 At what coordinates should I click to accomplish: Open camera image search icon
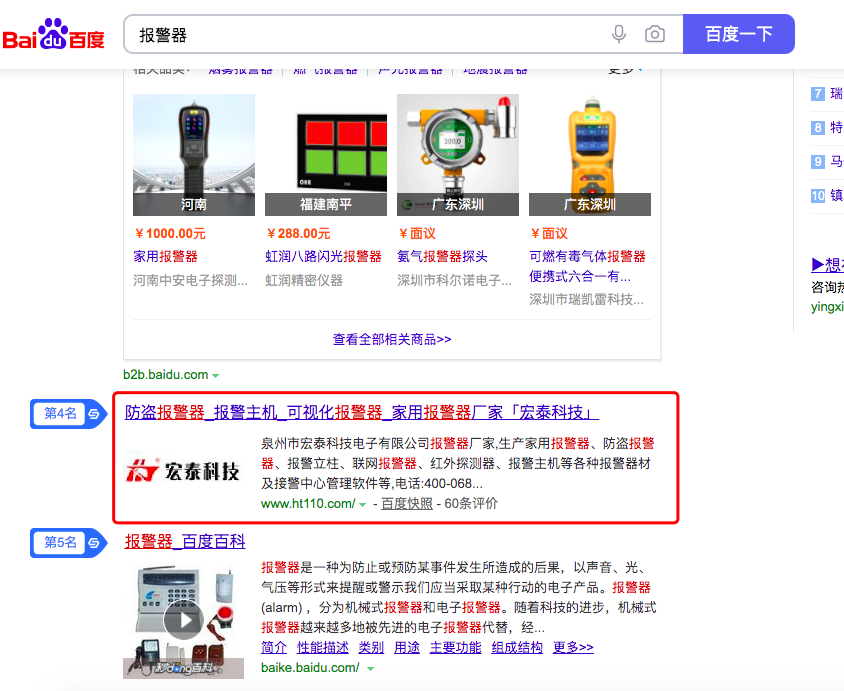(655, 34)
